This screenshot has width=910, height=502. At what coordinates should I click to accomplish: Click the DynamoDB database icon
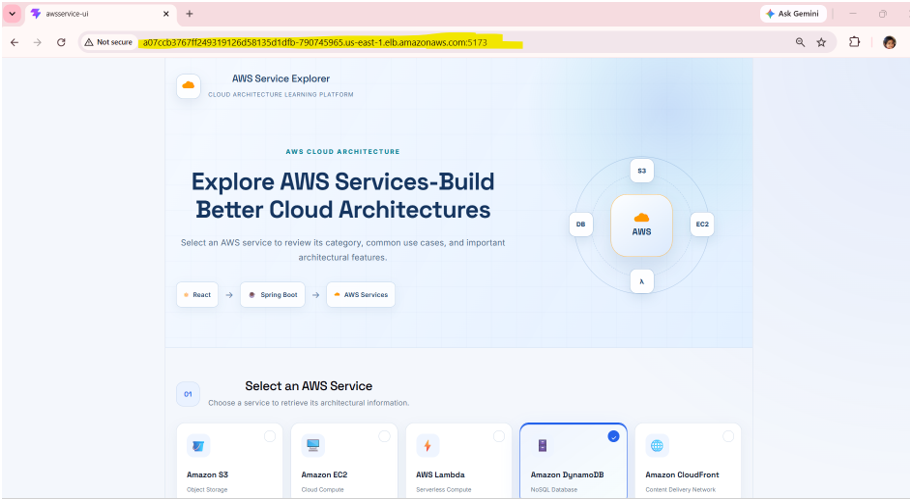[542, 446]
